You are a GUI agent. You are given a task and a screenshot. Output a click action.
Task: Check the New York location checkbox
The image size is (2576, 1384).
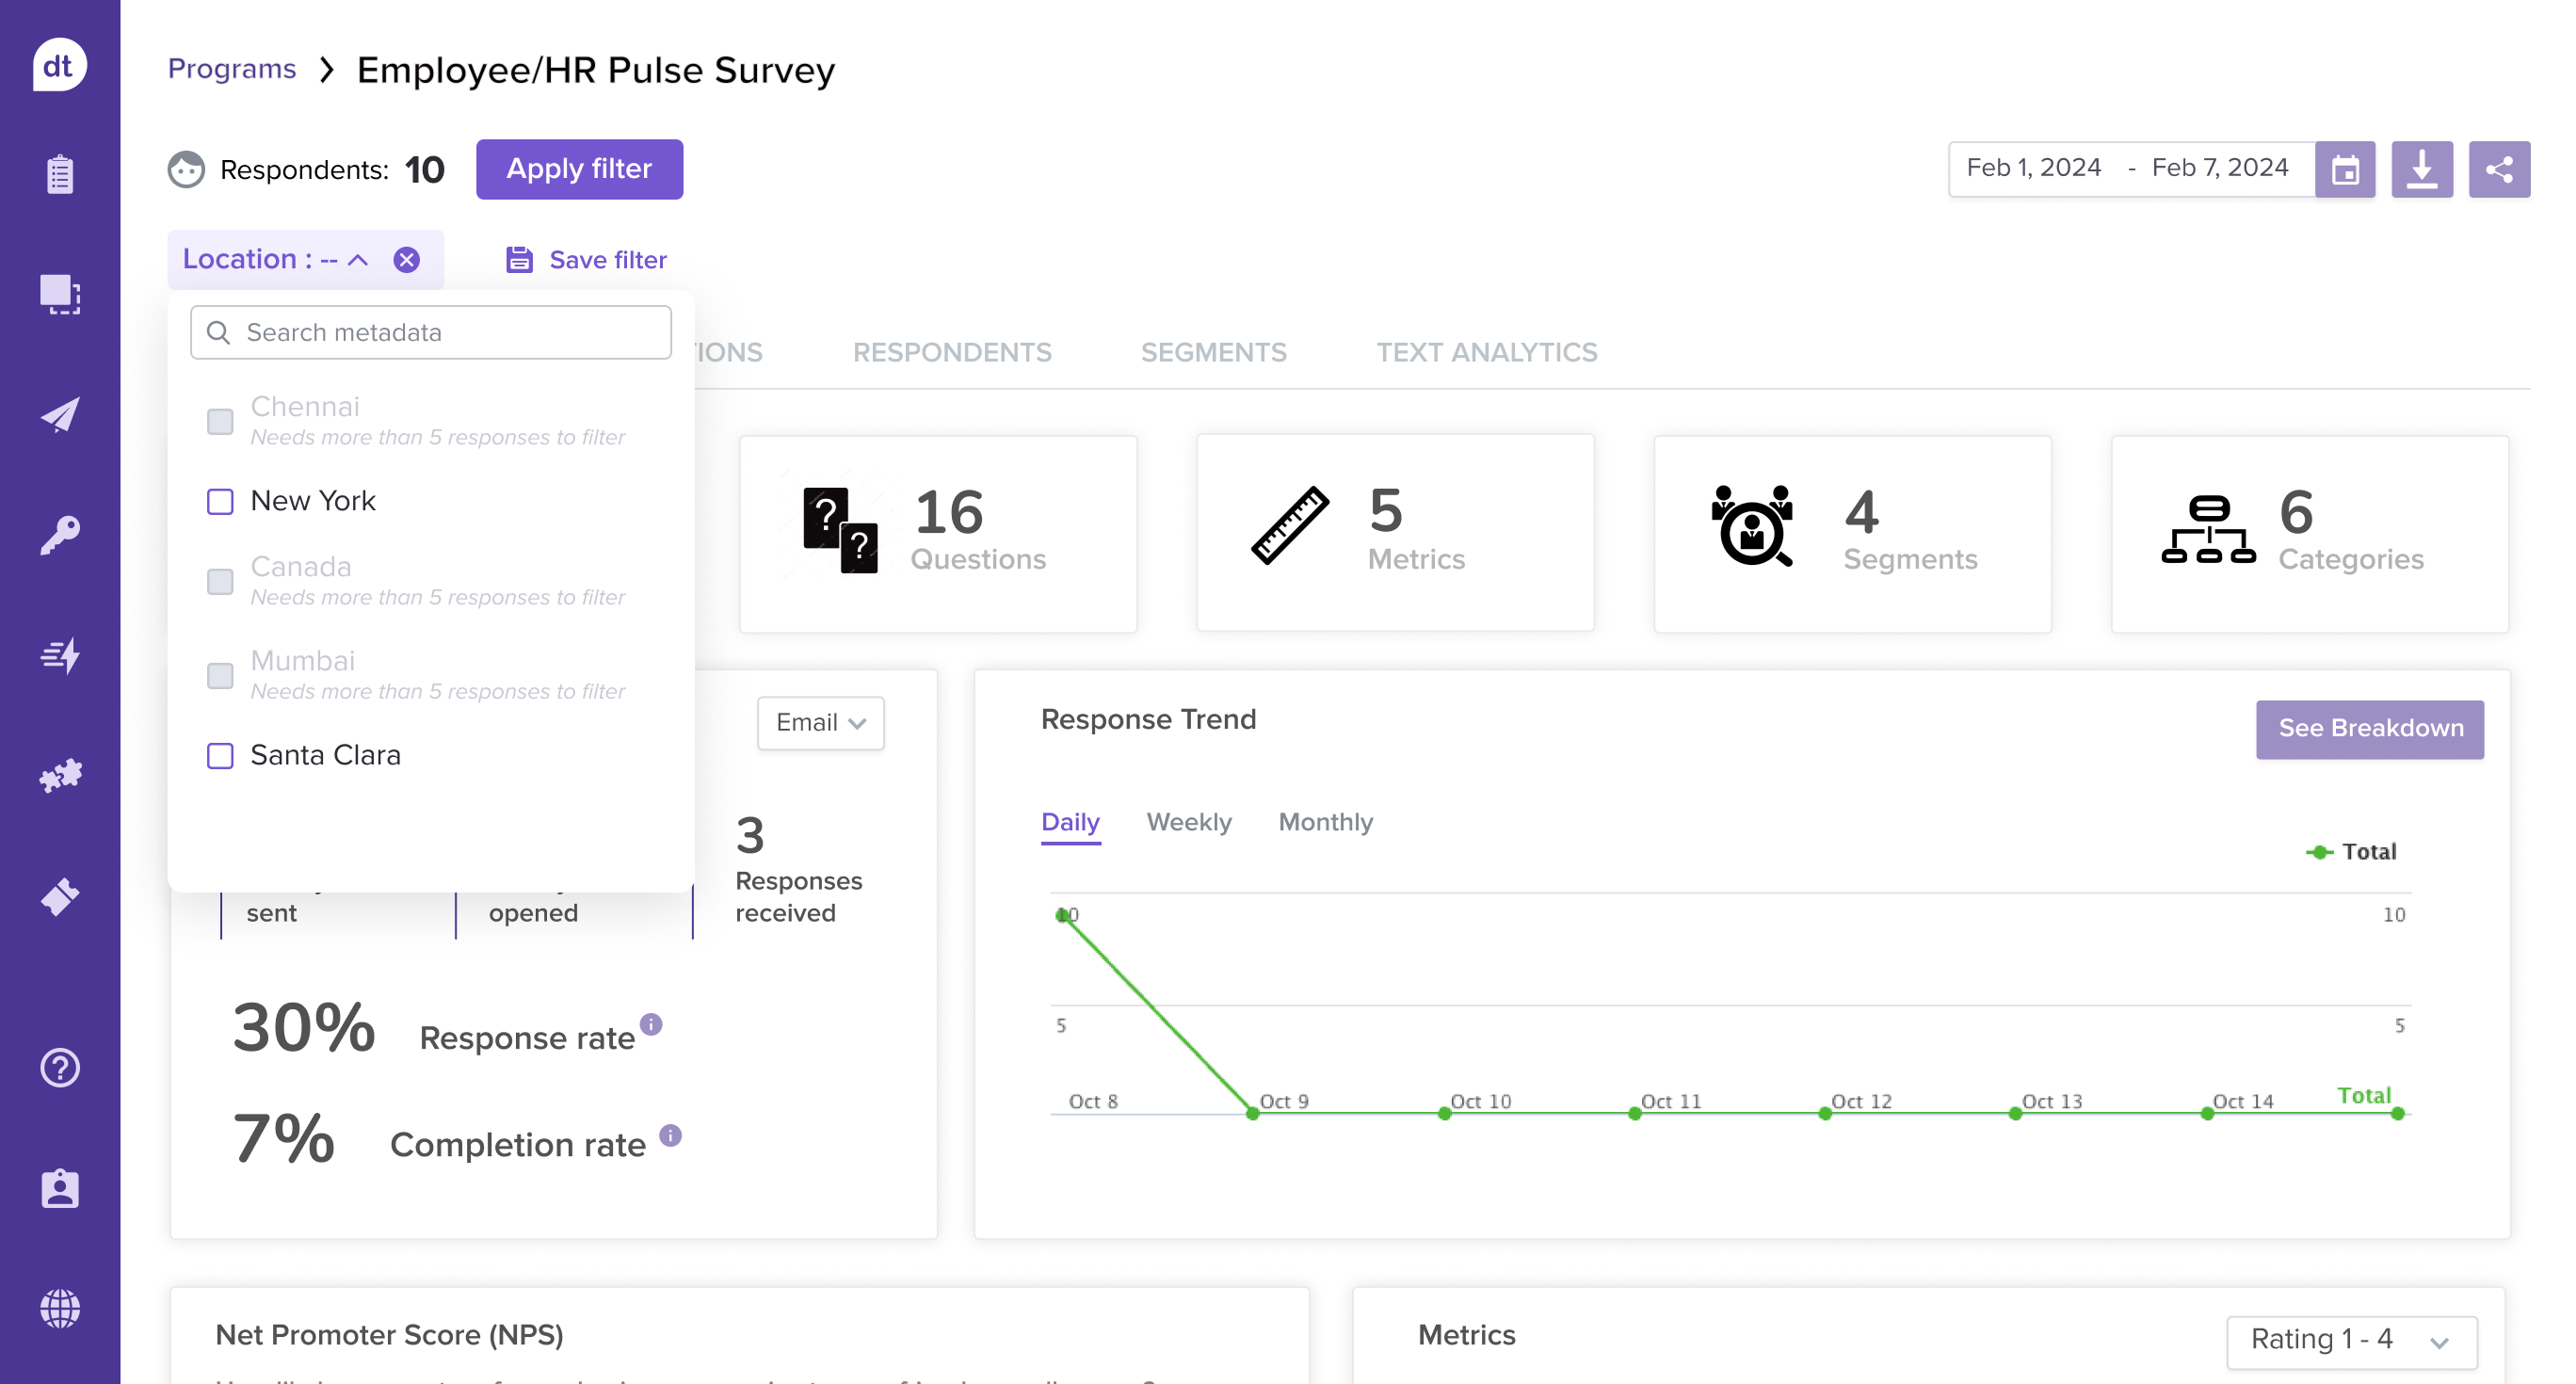220,501
